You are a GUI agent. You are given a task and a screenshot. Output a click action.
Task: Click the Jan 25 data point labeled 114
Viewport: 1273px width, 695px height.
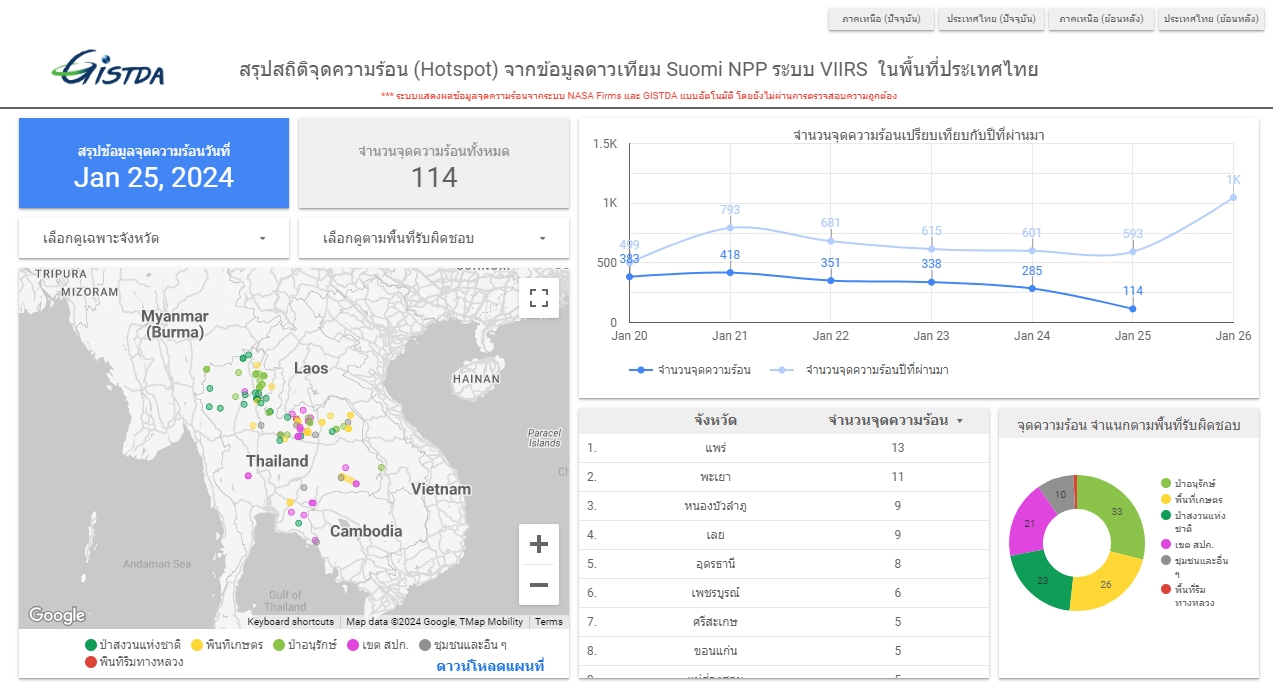(1132, 309)
